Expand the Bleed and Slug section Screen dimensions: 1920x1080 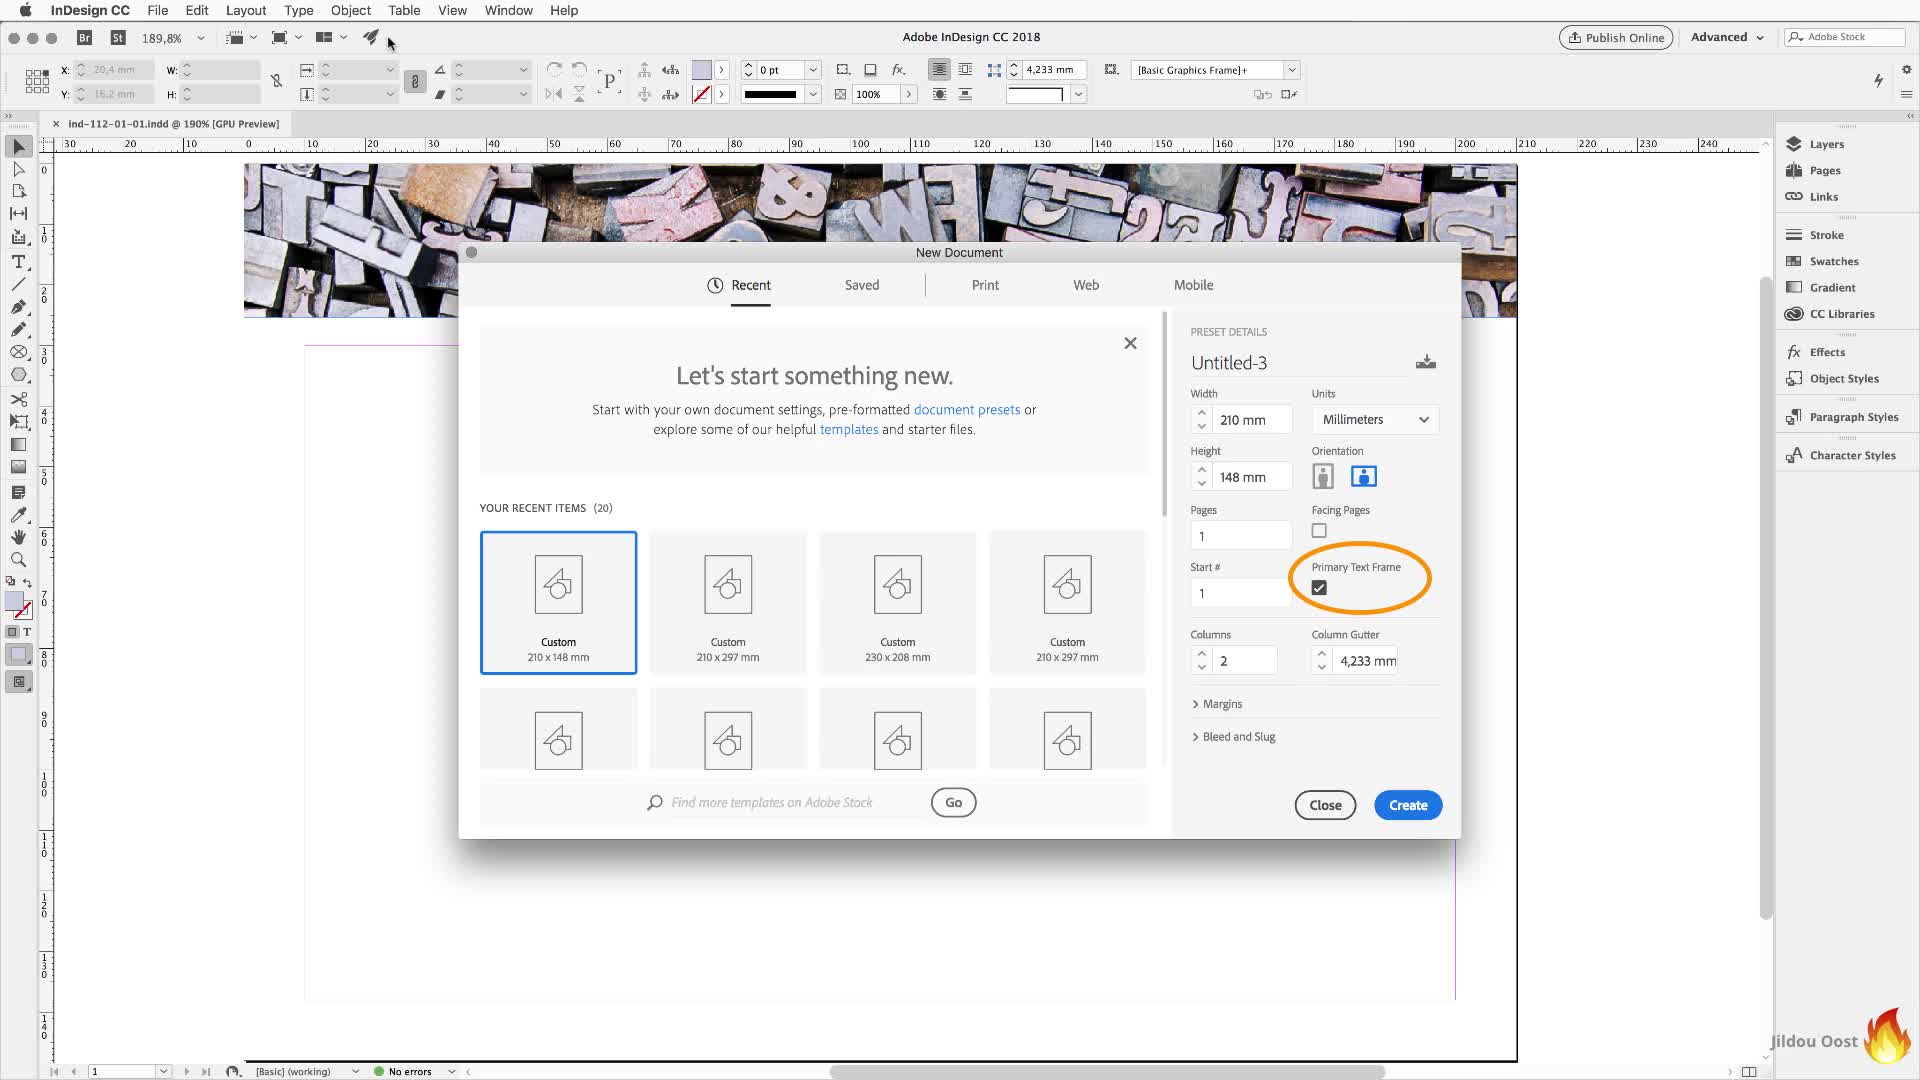coord(1233,737)
